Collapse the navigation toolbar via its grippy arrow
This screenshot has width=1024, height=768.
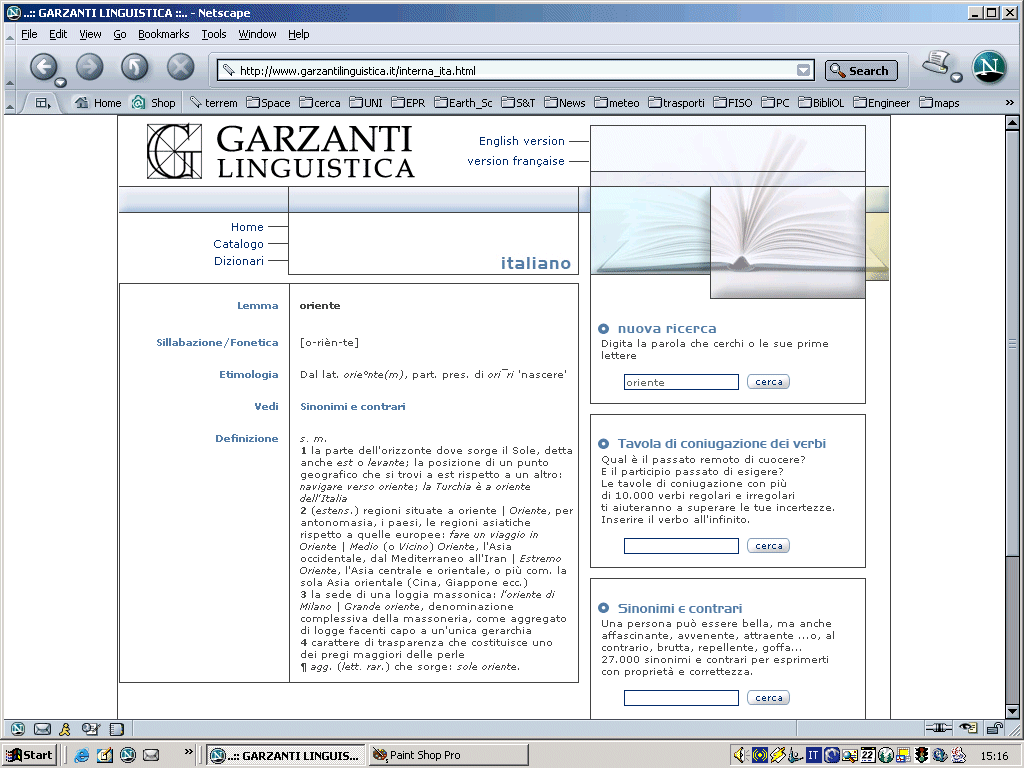pos(10,82)
